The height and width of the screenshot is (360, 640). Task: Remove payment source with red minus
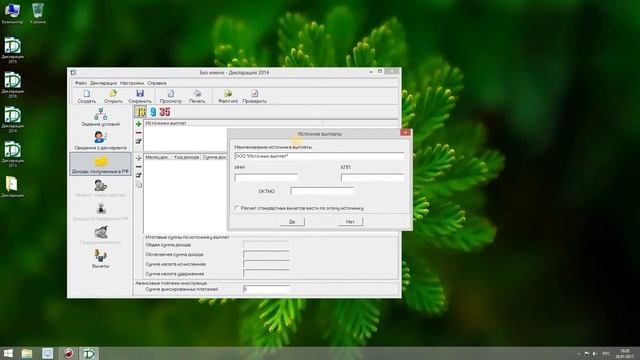click(138, 133)
